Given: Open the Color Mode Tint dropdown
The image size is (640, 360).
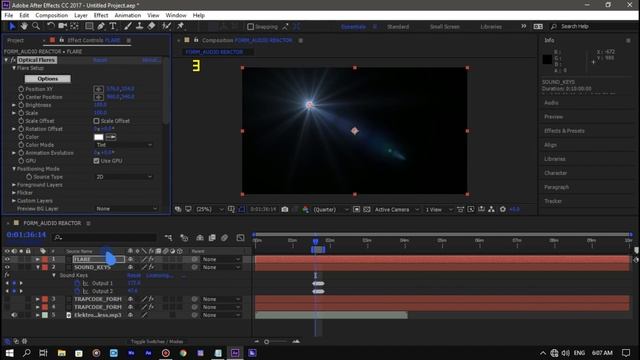Looking at the screenshot, I should [x=124, y=145].
